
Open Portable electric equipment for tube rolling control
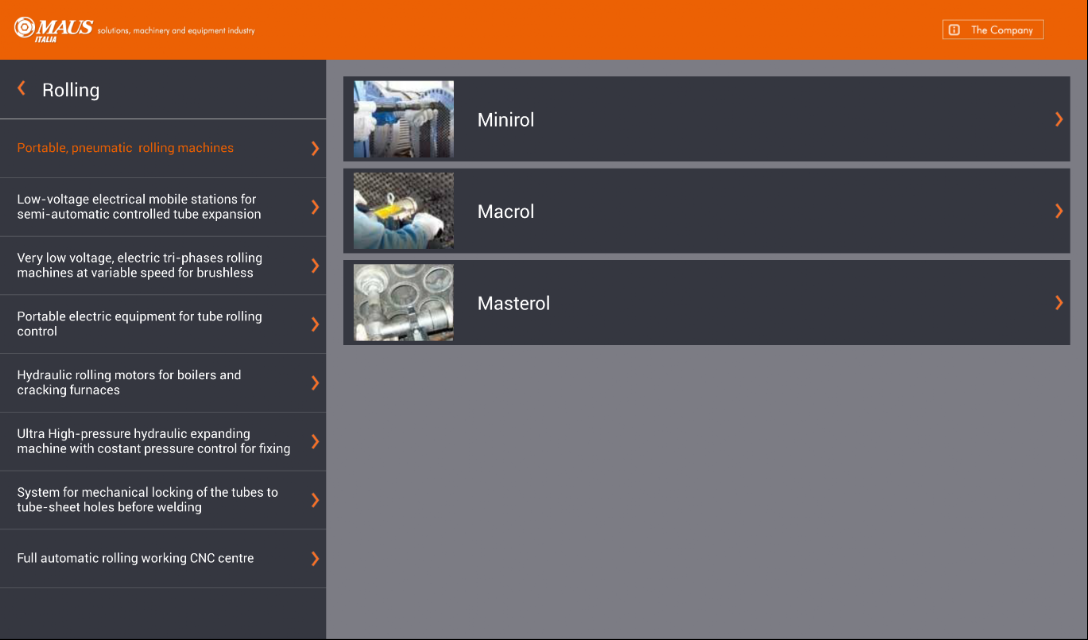coord(163,324)
